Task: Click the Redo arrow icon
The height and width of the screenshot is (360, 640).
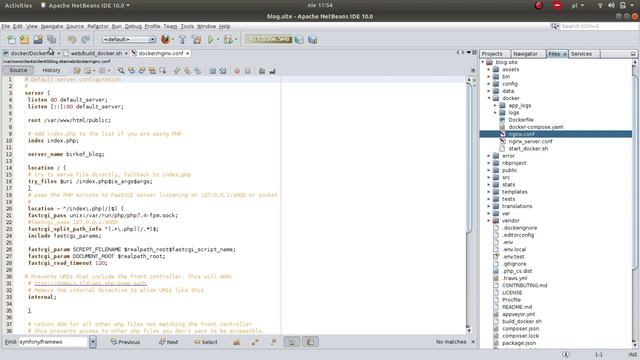Action: pyautogui.click(x=85, y=40)
